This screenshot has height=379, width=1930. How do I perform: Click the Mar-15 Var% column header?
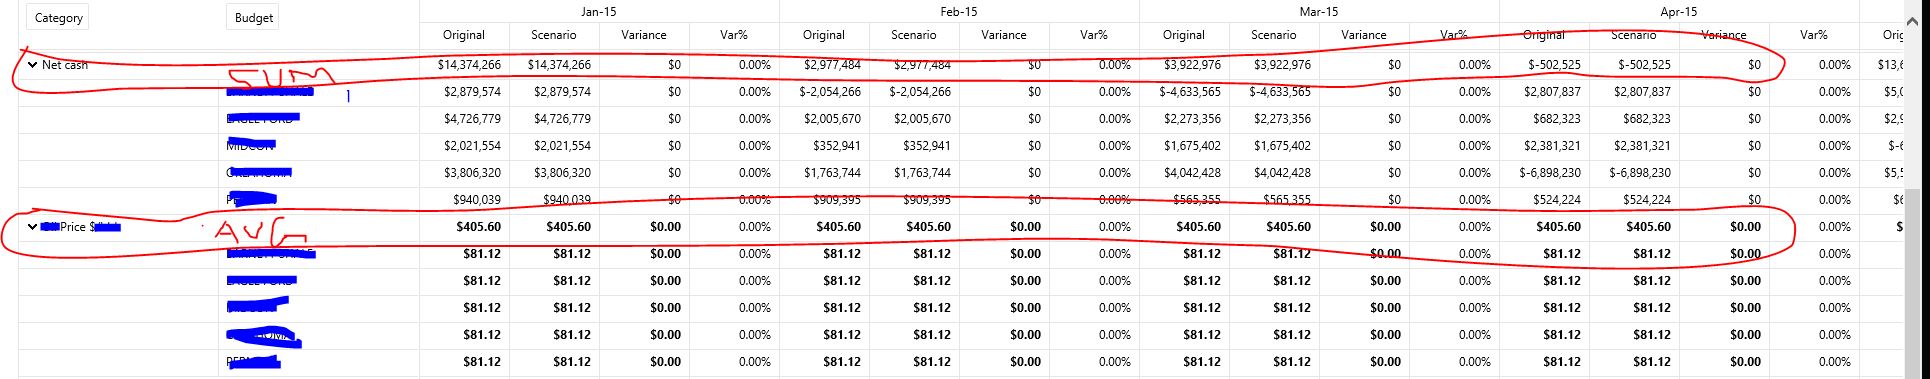(1454, 35)
